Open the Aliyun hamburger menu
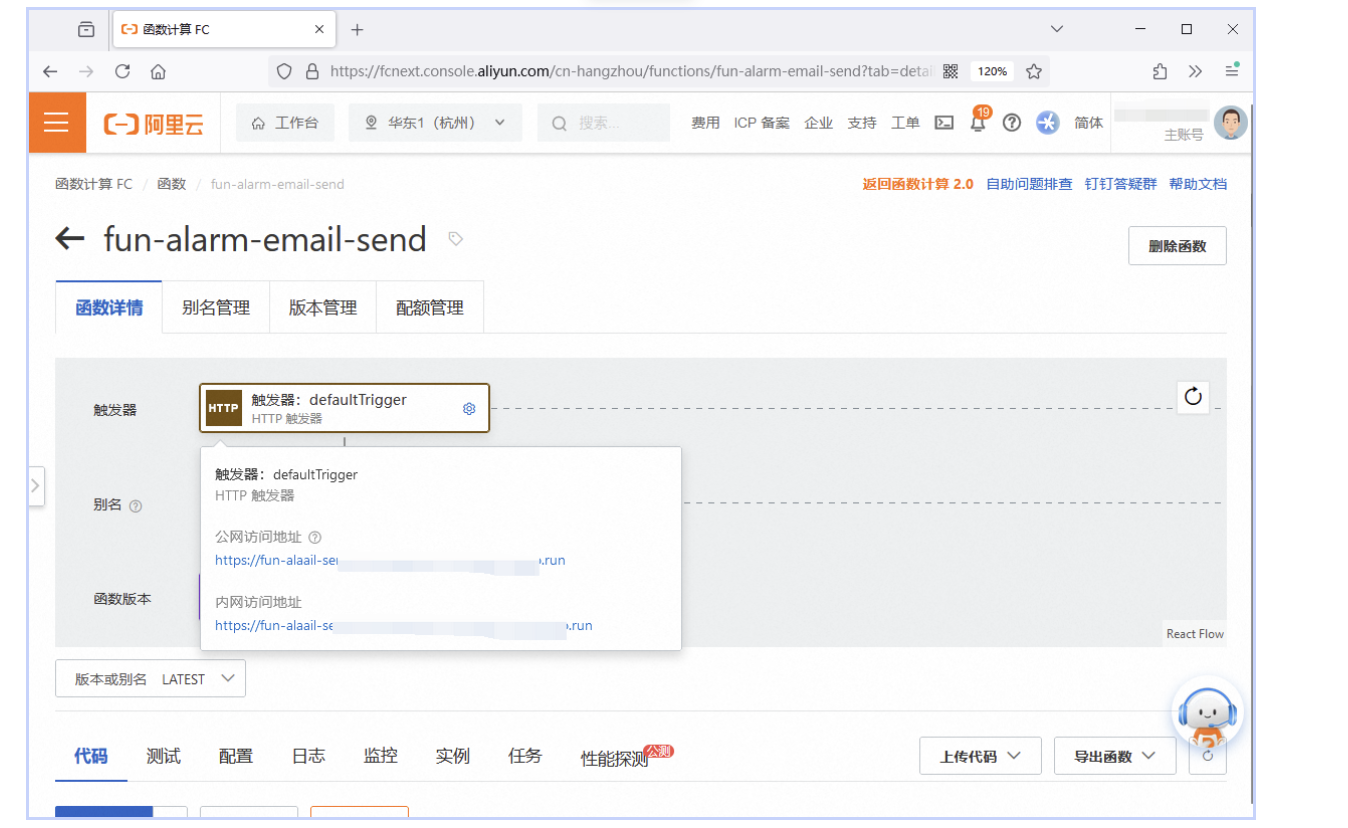The height and width of the screenshot is (828, 1348). 57,123
